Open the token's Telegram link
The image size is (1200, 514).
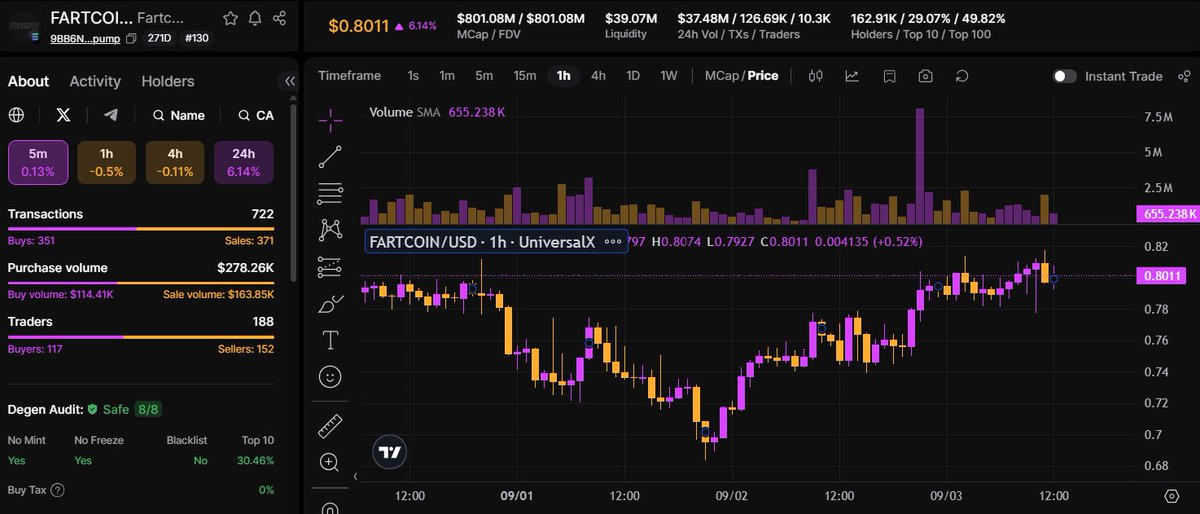pos(111,115)
